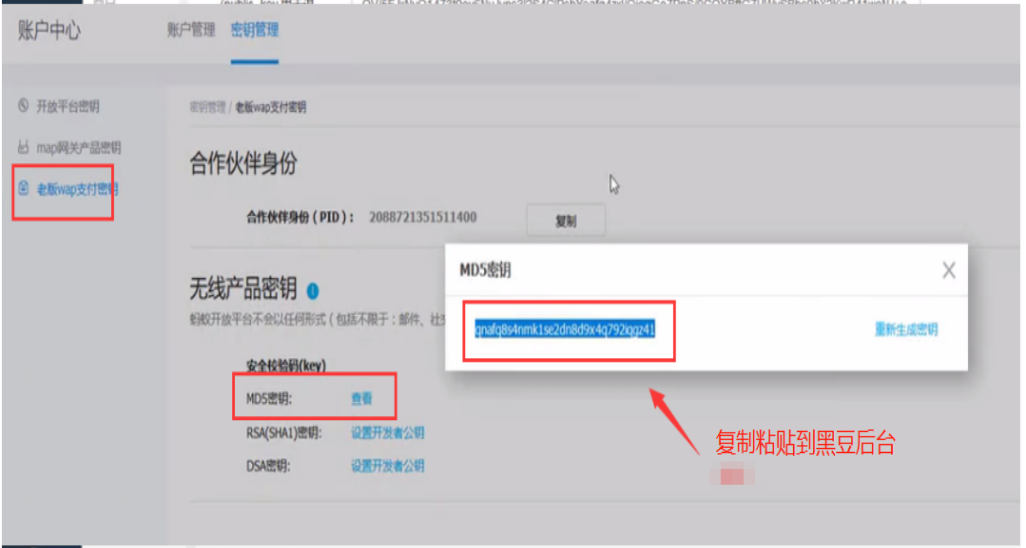Open map网关产品密钥 in the sidebar
The width and height of the screenshot is (1026, 548).
point(79,148)
